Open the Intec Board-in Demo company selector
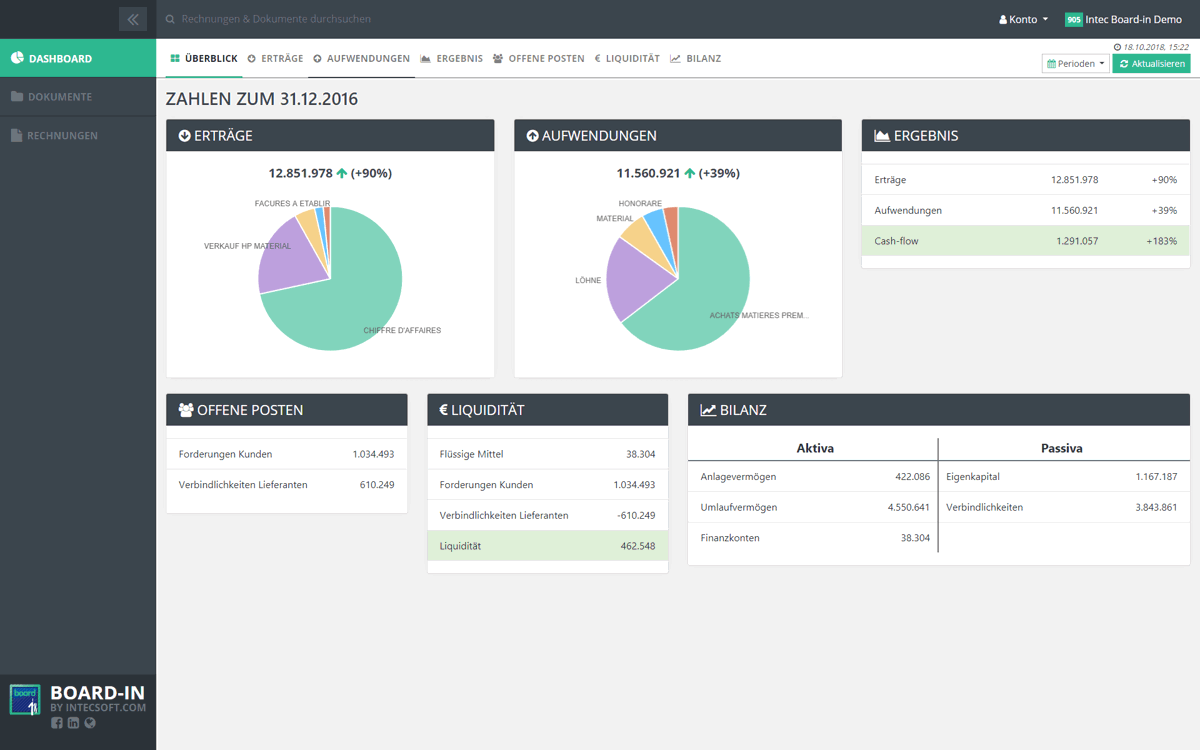The height and width of the screenshot is (750, 1200). pyautogui.click(x=1133, y=19)
